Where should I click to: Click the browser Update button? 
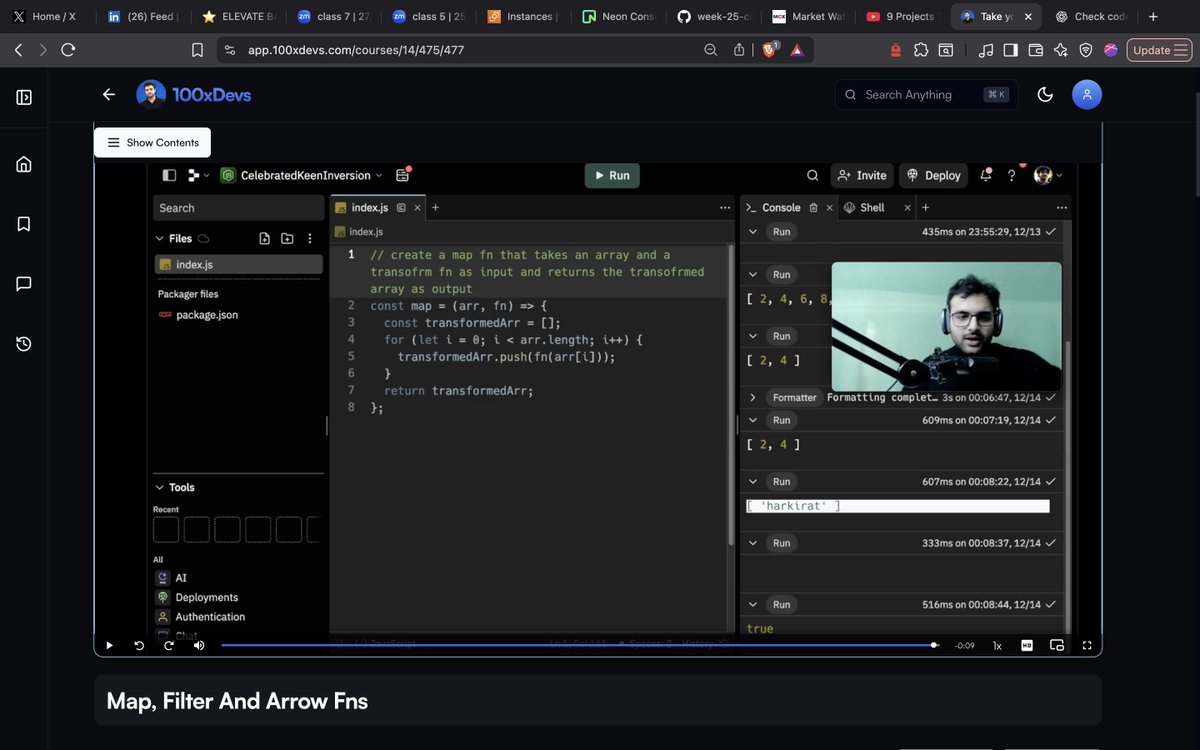click(x=1159, y=50)
